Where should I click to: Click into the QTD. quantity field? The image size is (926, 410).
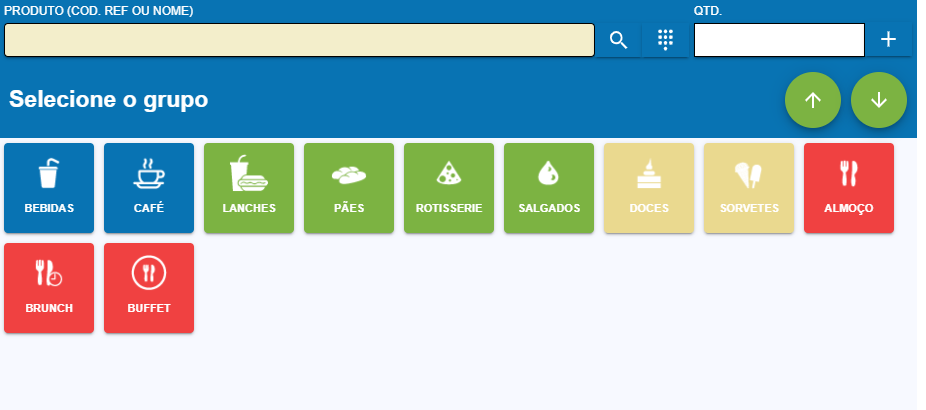tap(778, 40)
